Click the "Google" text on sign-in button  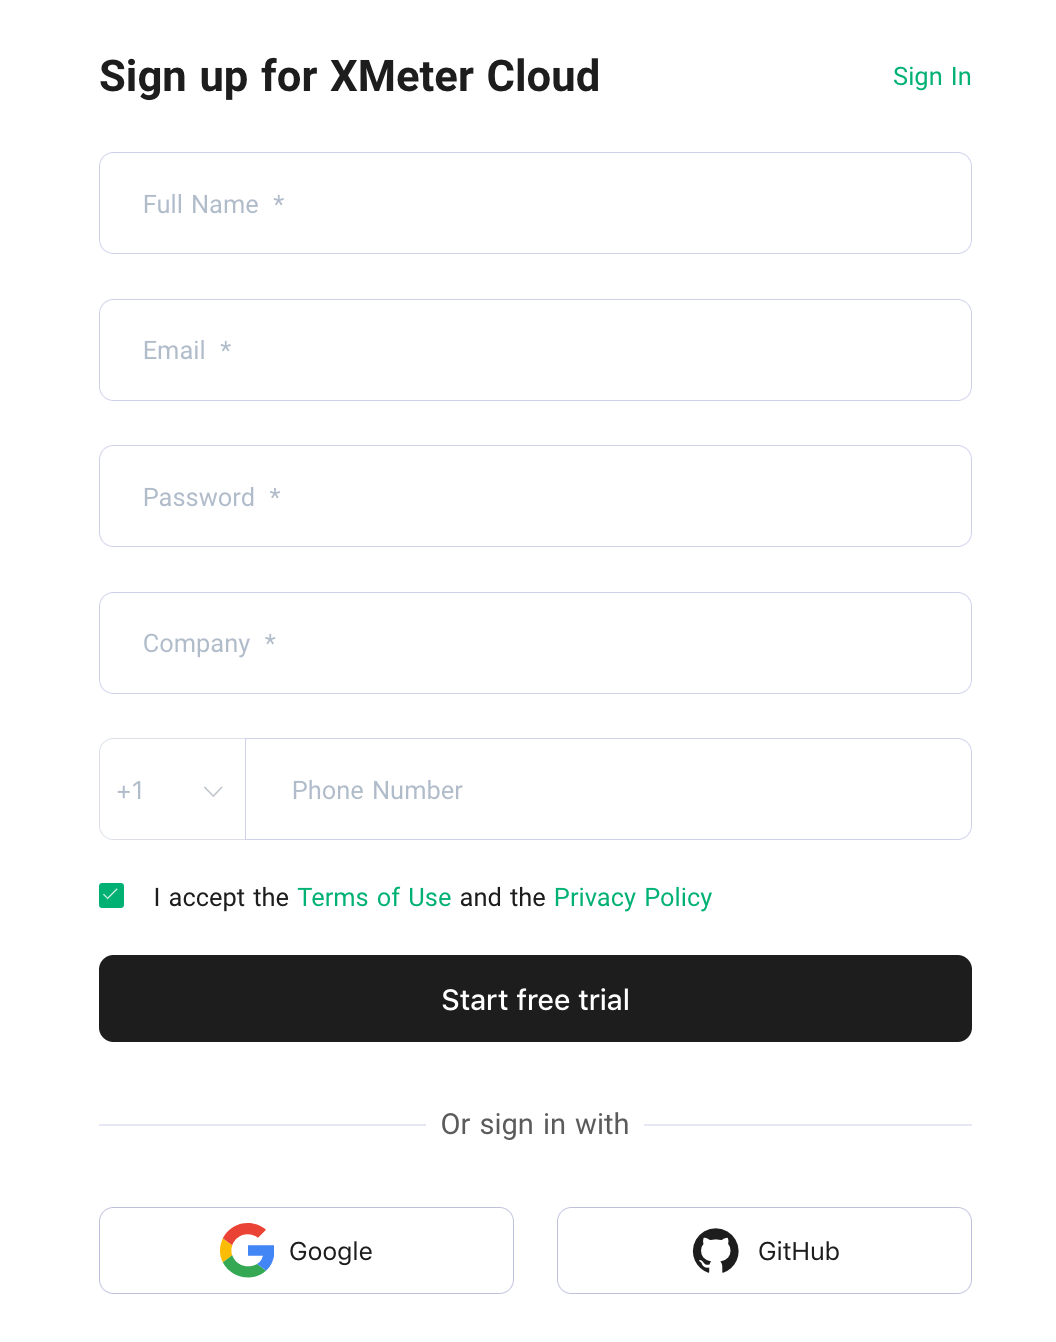click(x=330, y=1251)
